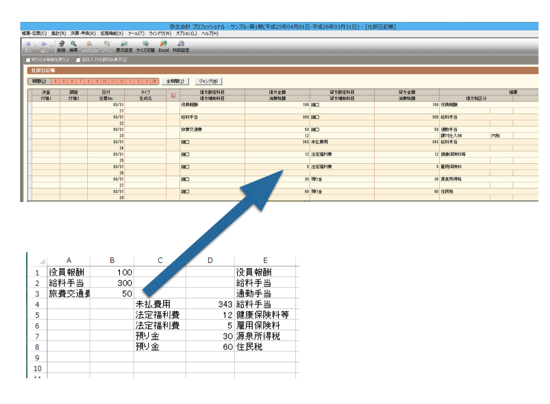Viewport: 550px width, 404px height.
Task: Click the dimmed icon left of 表示設定
Action: (x=107, y=44)
